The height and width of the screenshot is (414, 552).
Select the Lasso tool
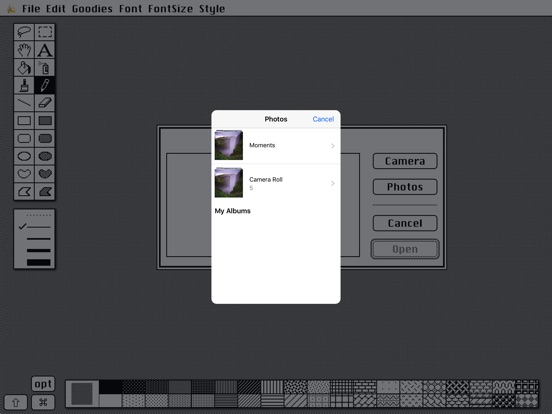(x=24, y=32)
